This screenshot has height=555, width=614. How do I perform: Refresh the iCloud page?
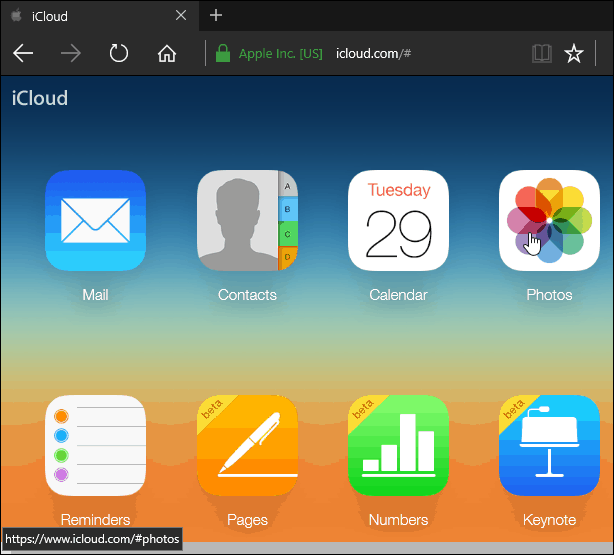point(119,53)
